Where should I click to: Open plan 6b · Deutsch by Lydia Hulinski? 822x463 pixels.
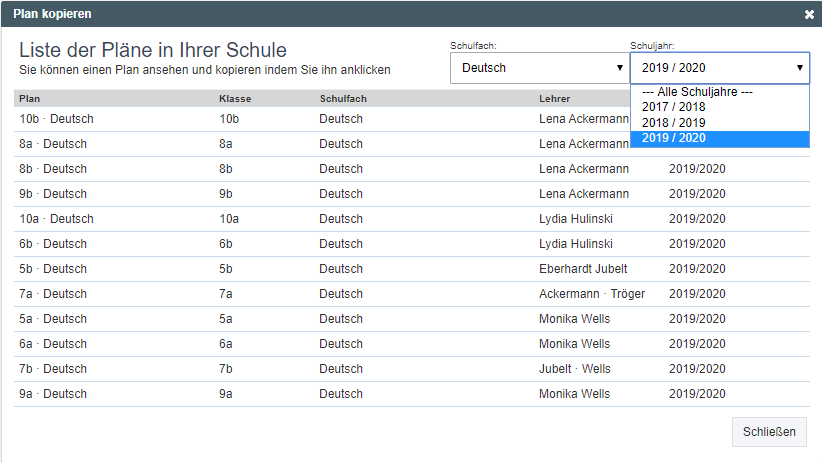(x=53, y=244)
